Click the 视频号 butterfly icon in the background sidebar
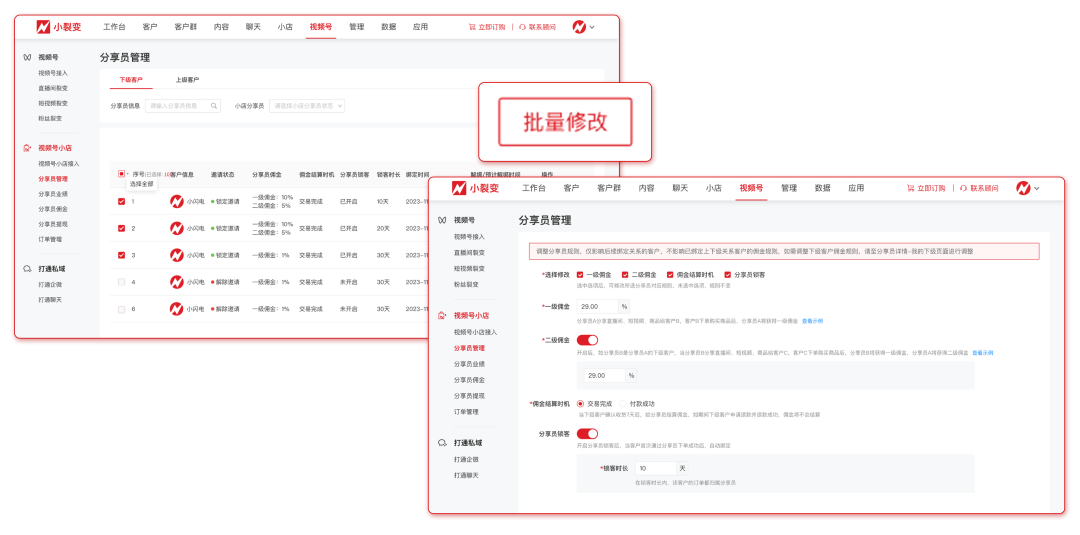 (x=27, y=58)
